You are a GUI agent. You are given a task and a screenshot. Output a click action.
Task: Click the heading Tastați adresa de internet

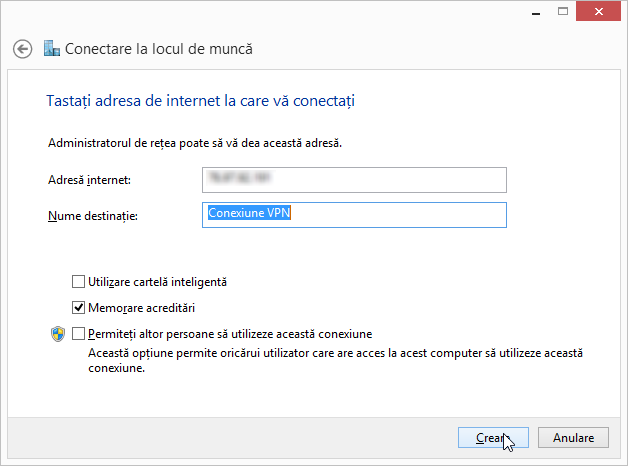point(201,101)
